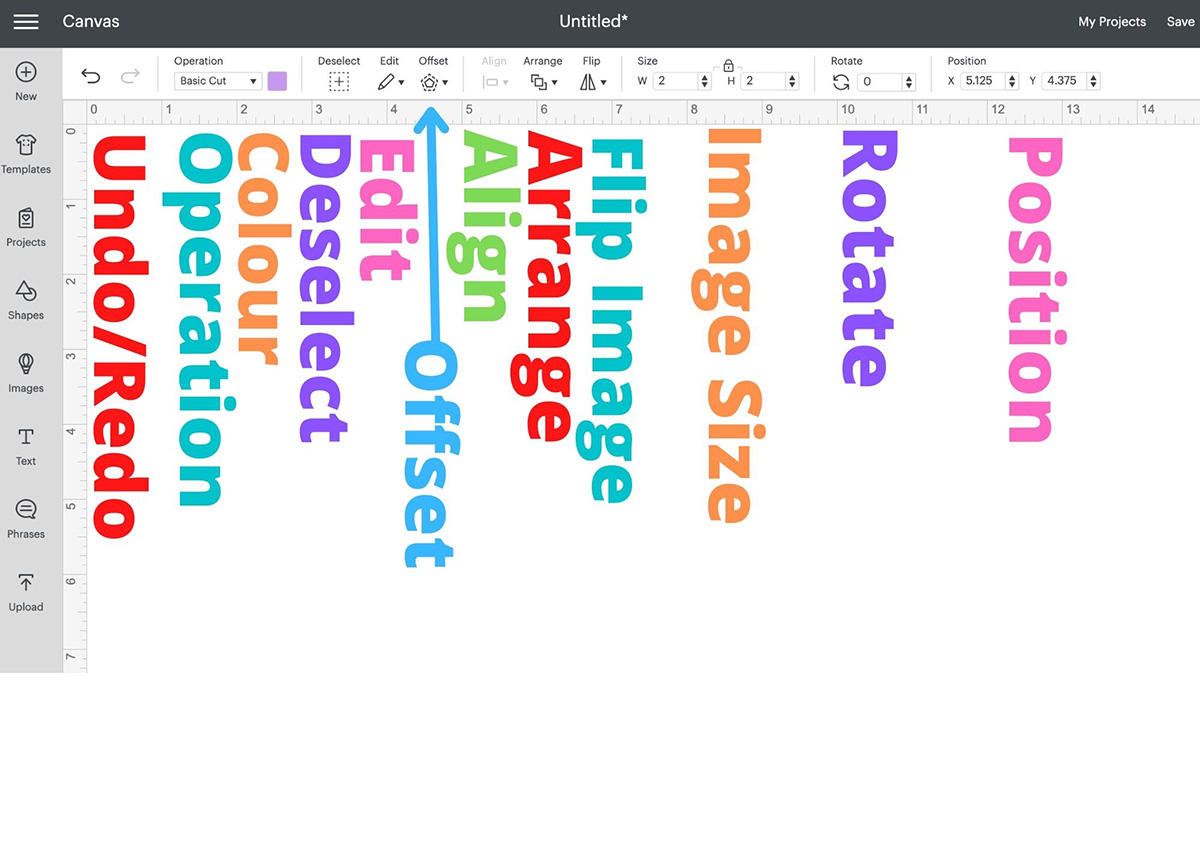
Task: Open the Images library
Action: [x=26, y=374]
